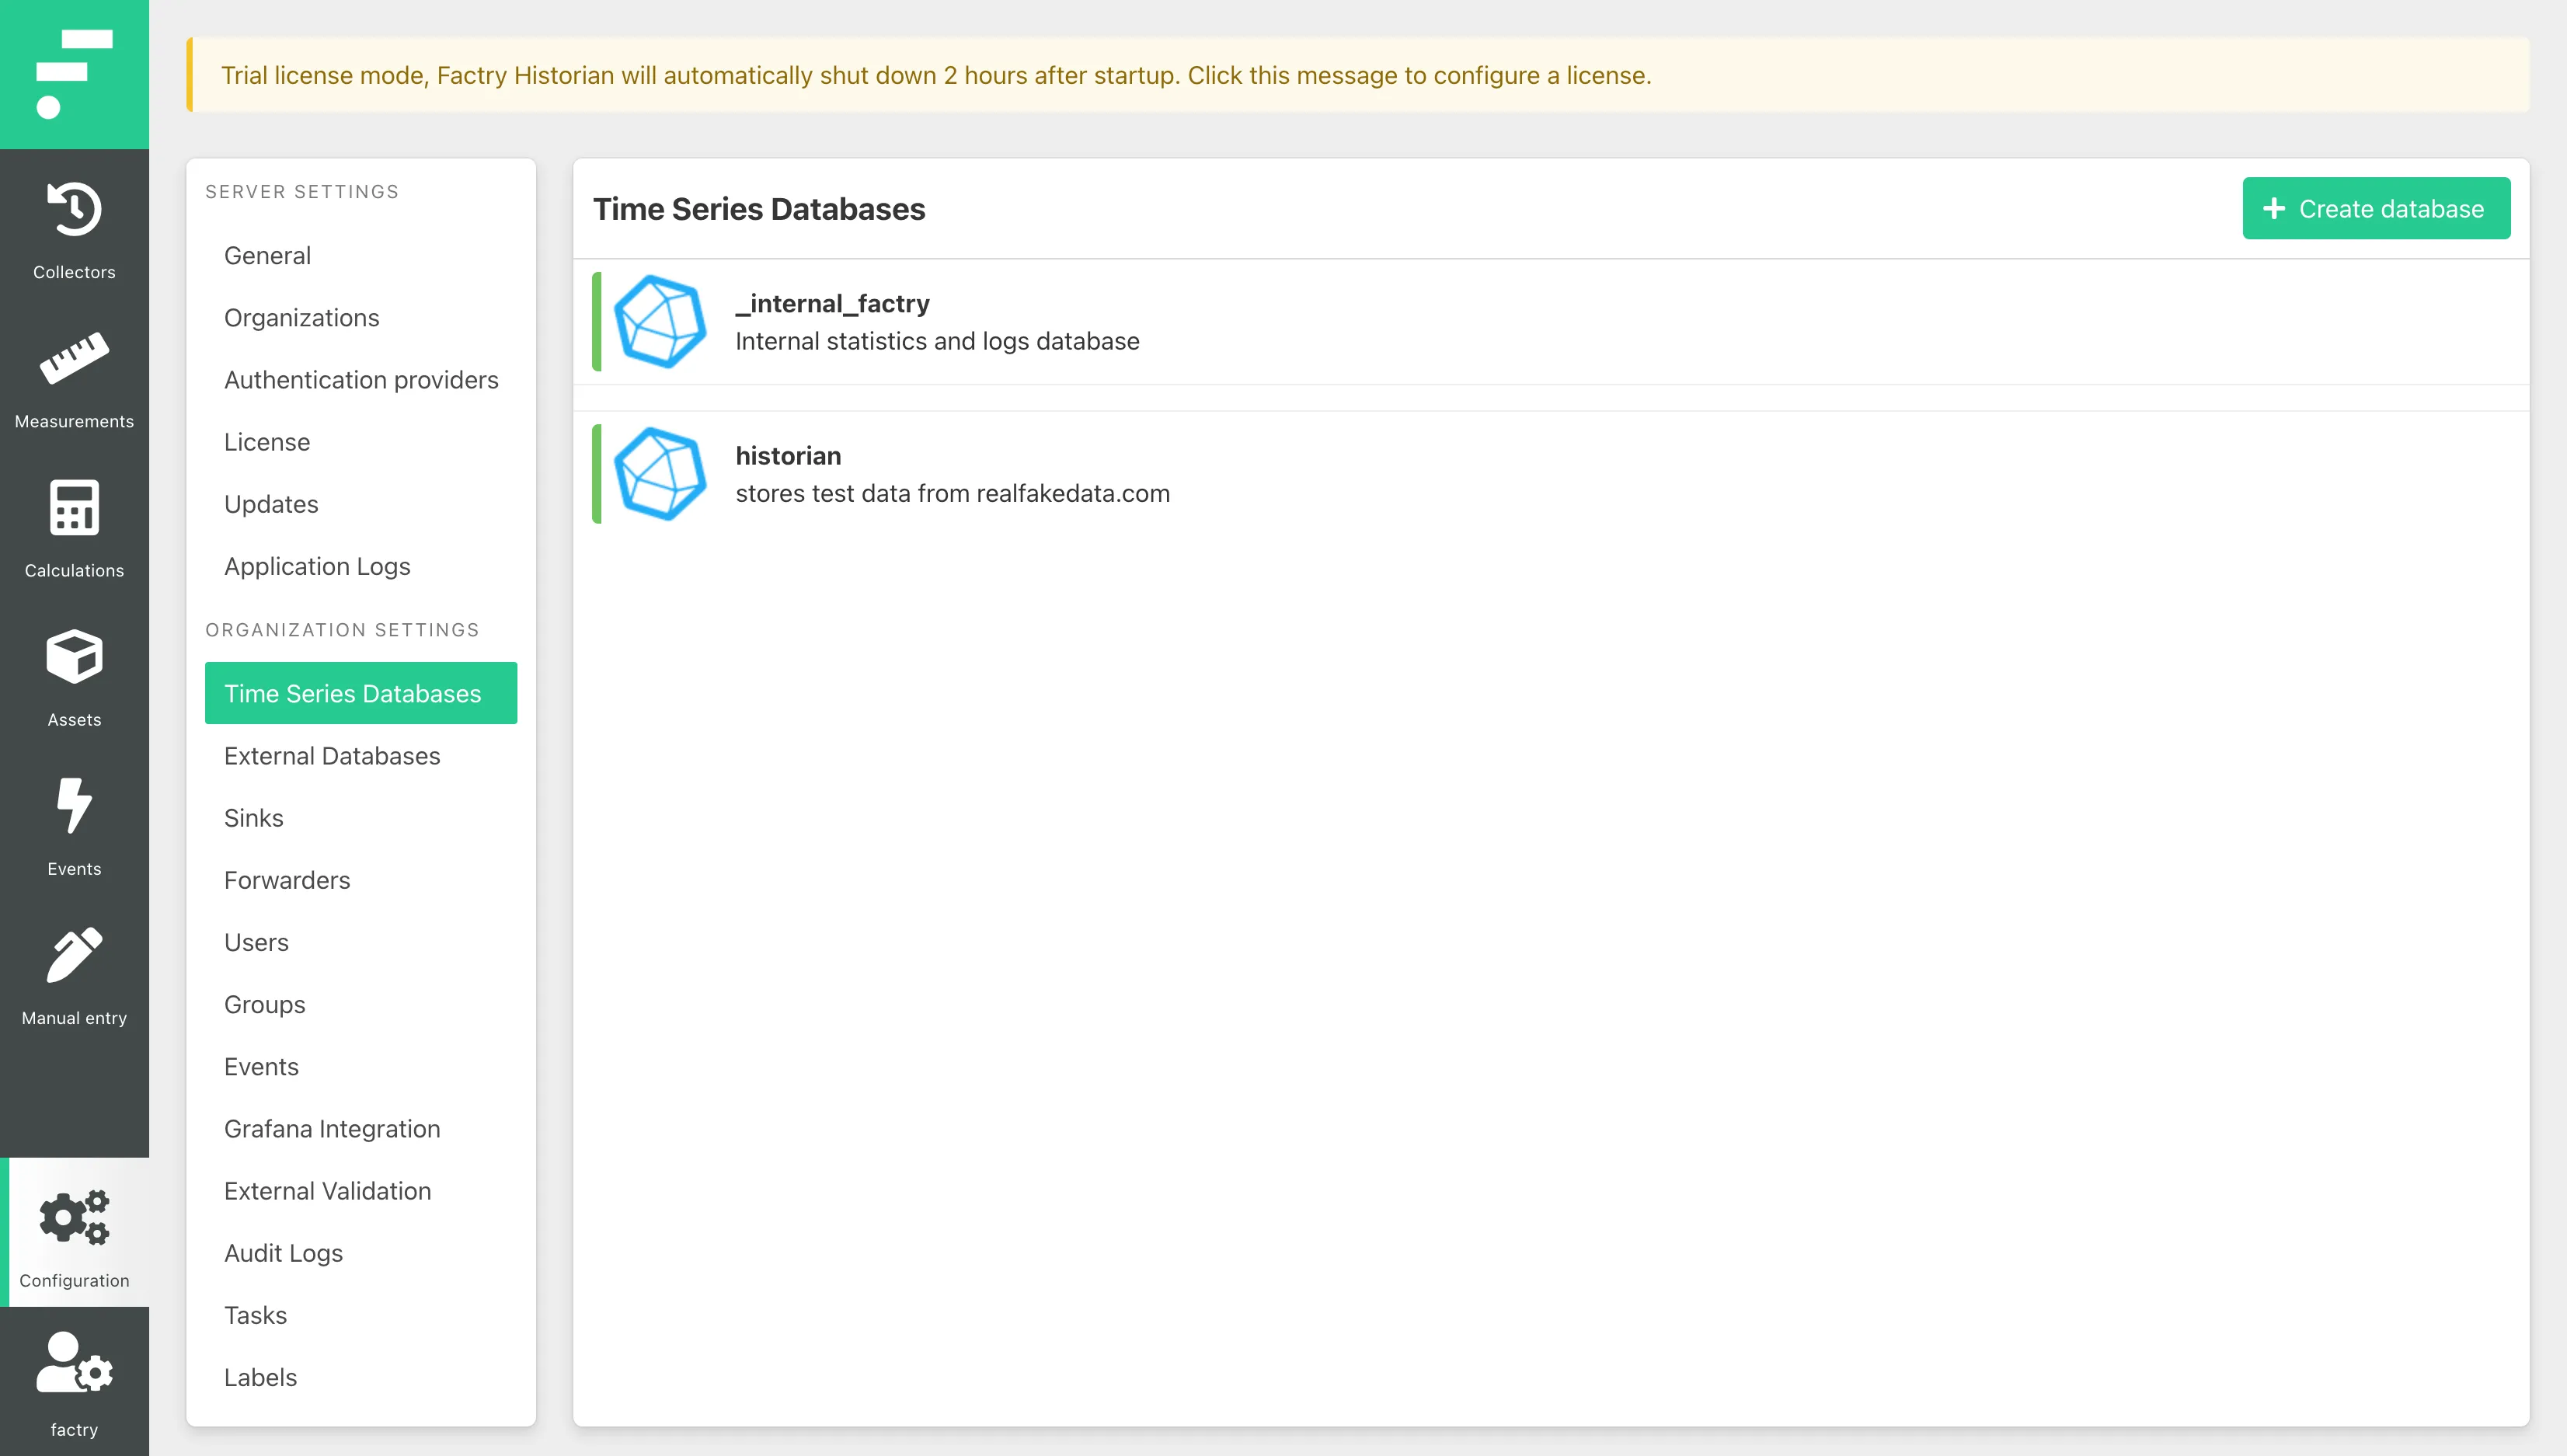Open Labels settings

tap(361, 1377)
